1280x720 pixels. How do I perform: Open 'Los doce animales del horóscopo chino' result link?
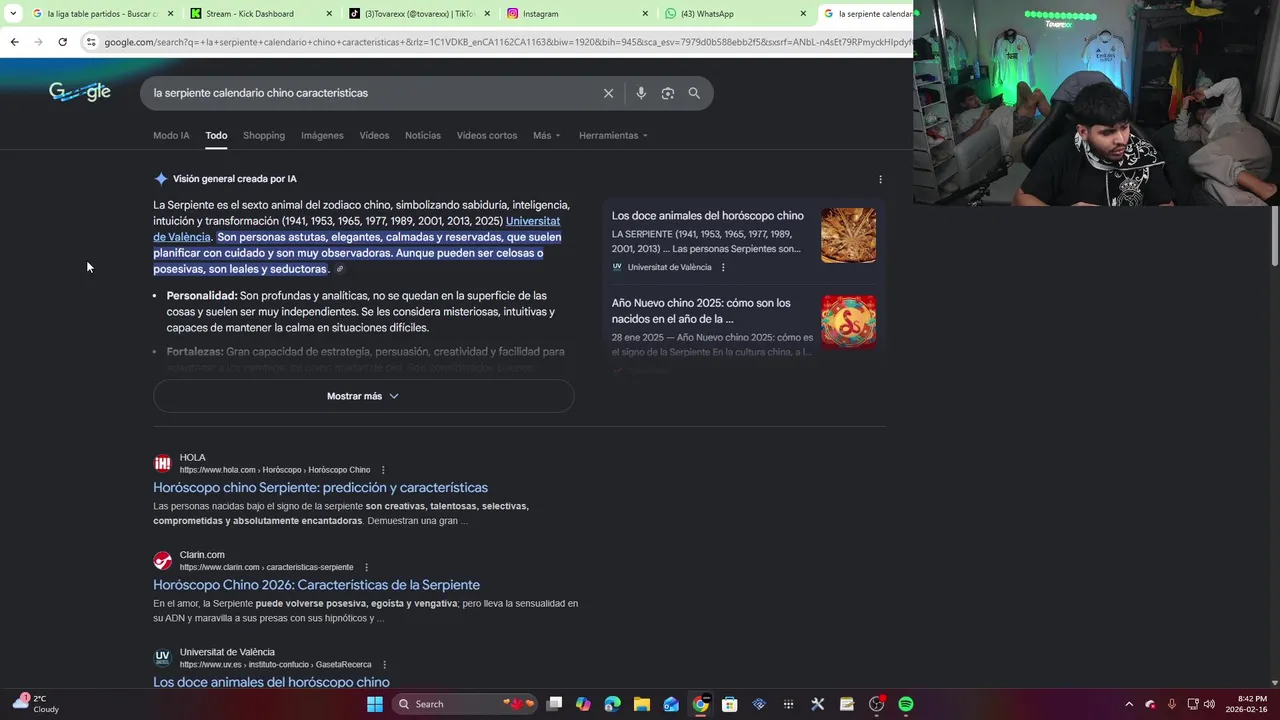[271, 682]
